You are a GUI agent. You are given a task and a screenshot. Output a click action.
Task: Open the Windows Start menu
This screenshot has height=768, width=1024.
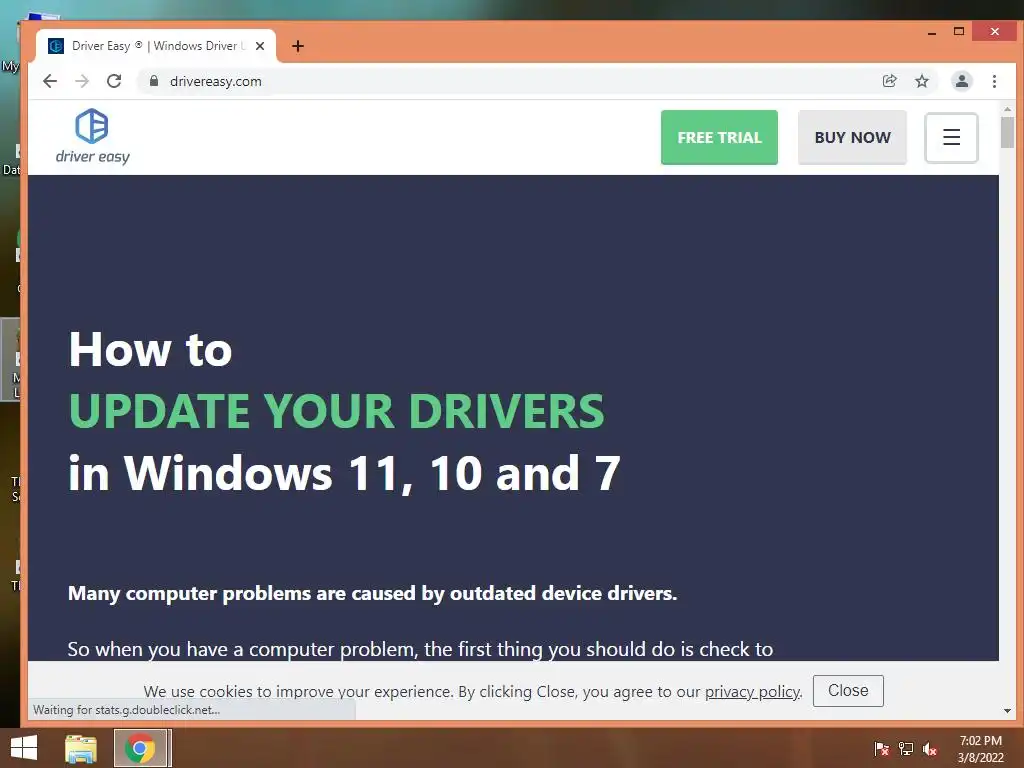click(x=24, y=748)
